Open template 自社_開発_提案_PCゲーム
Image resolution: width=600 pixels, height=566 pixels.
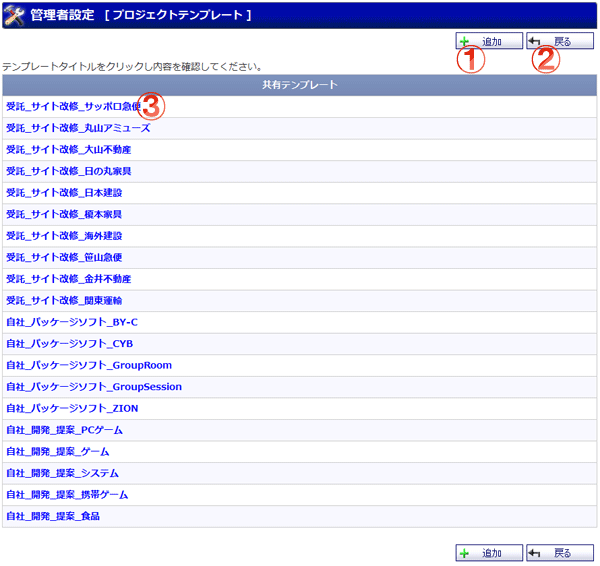[x=64, y=430]
